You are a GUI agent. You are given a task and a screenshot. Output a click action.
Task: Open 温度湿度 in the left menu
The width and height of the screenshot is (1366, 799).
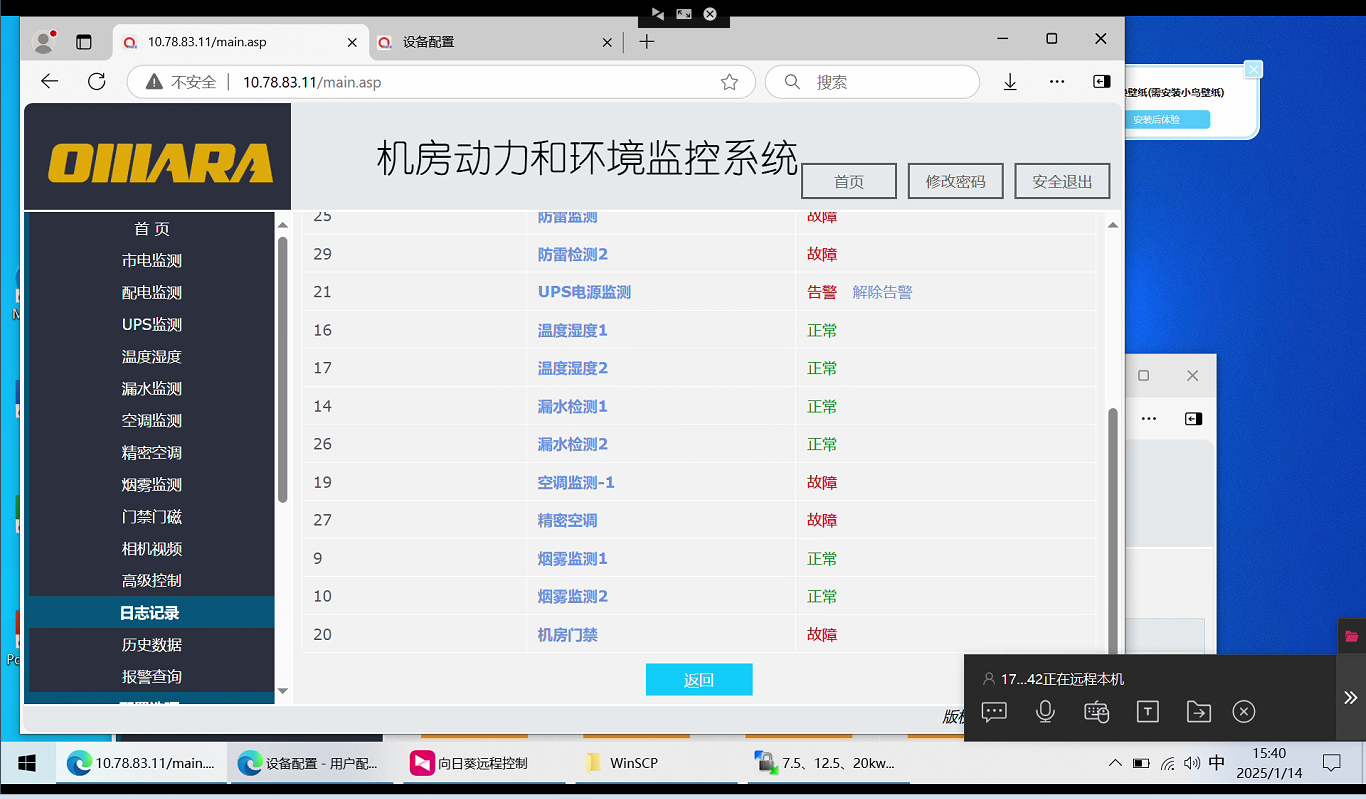152,357
